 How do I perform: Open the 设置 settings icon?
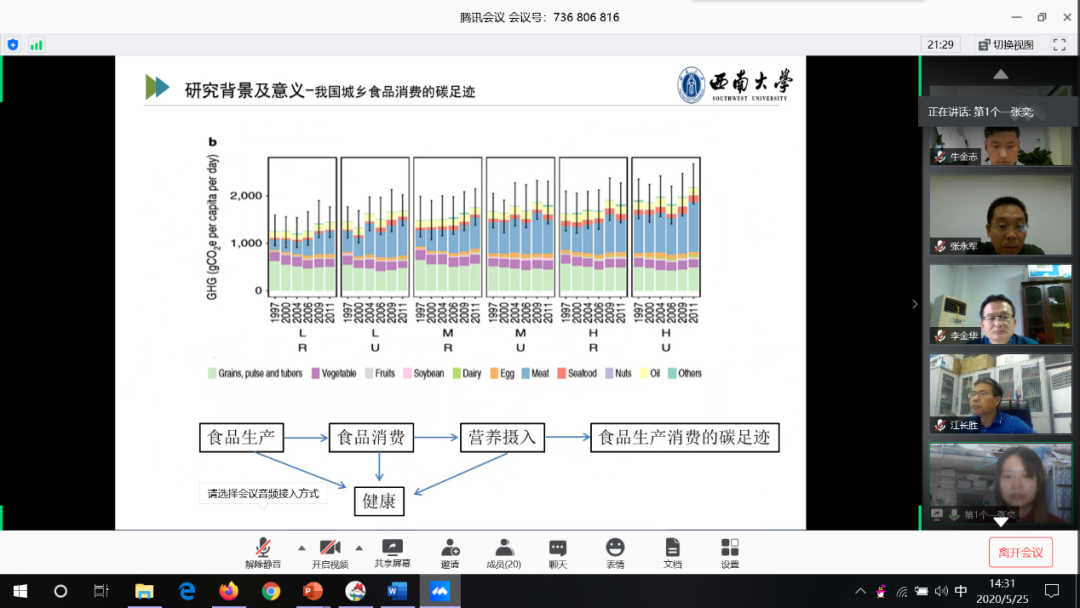coord(730,548)
